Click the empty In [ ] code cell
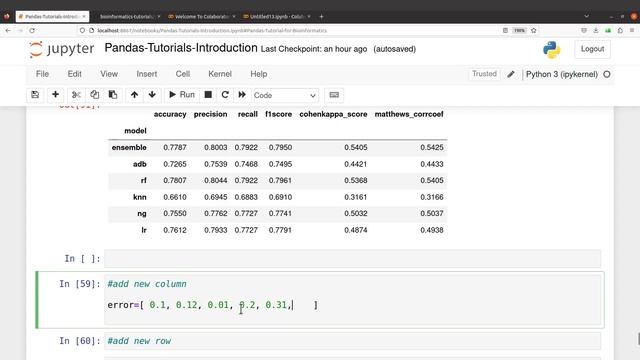The image size is (640, 360). tap(352, 259)
